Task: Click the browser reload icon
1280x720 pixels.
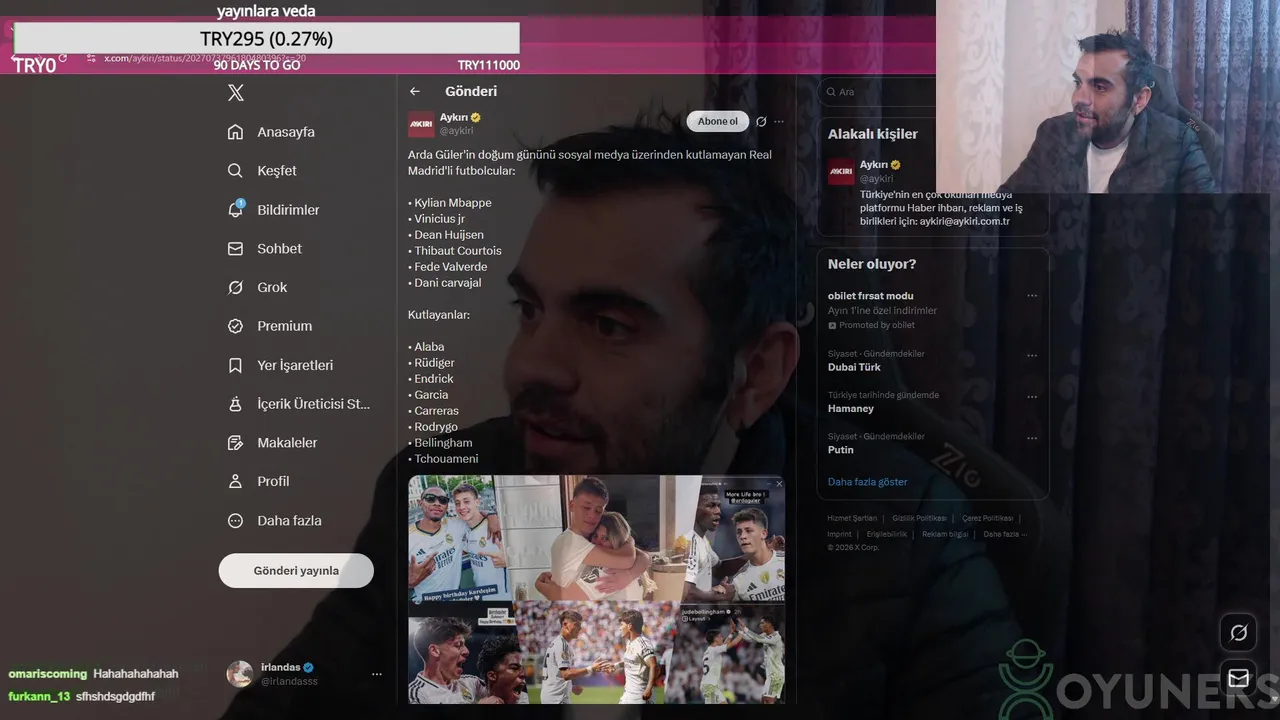Action: click(63, 58)
